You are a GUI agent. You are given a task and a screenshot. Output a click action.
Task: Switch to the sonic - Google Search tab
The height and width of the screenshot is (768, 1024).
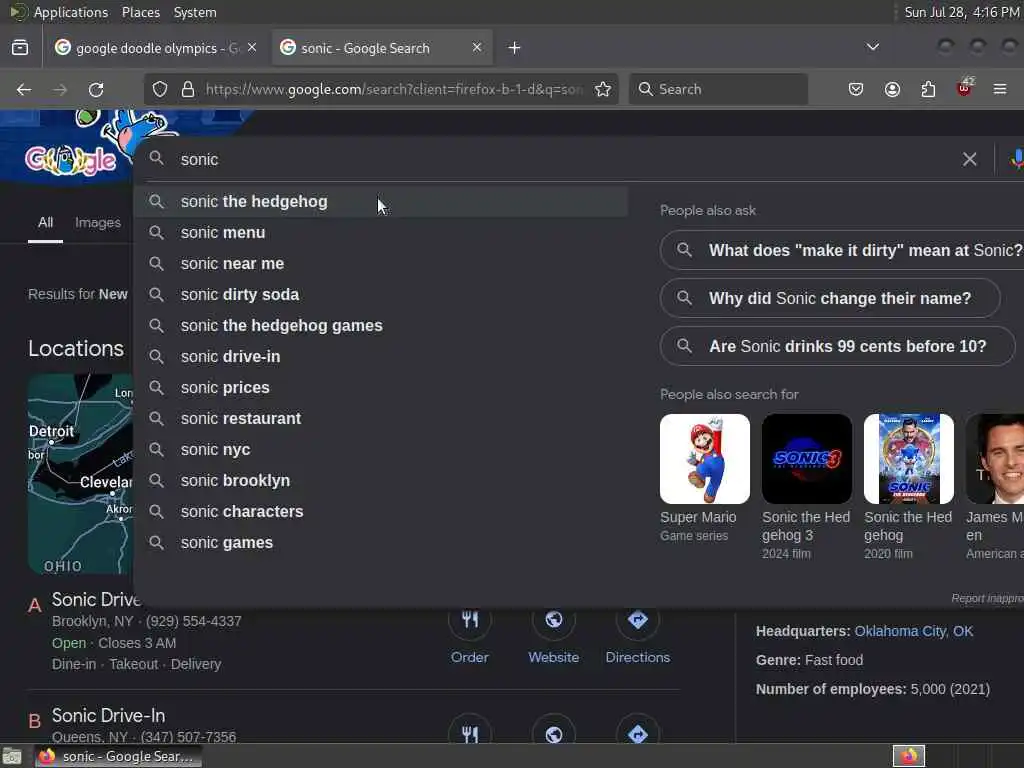382,48
